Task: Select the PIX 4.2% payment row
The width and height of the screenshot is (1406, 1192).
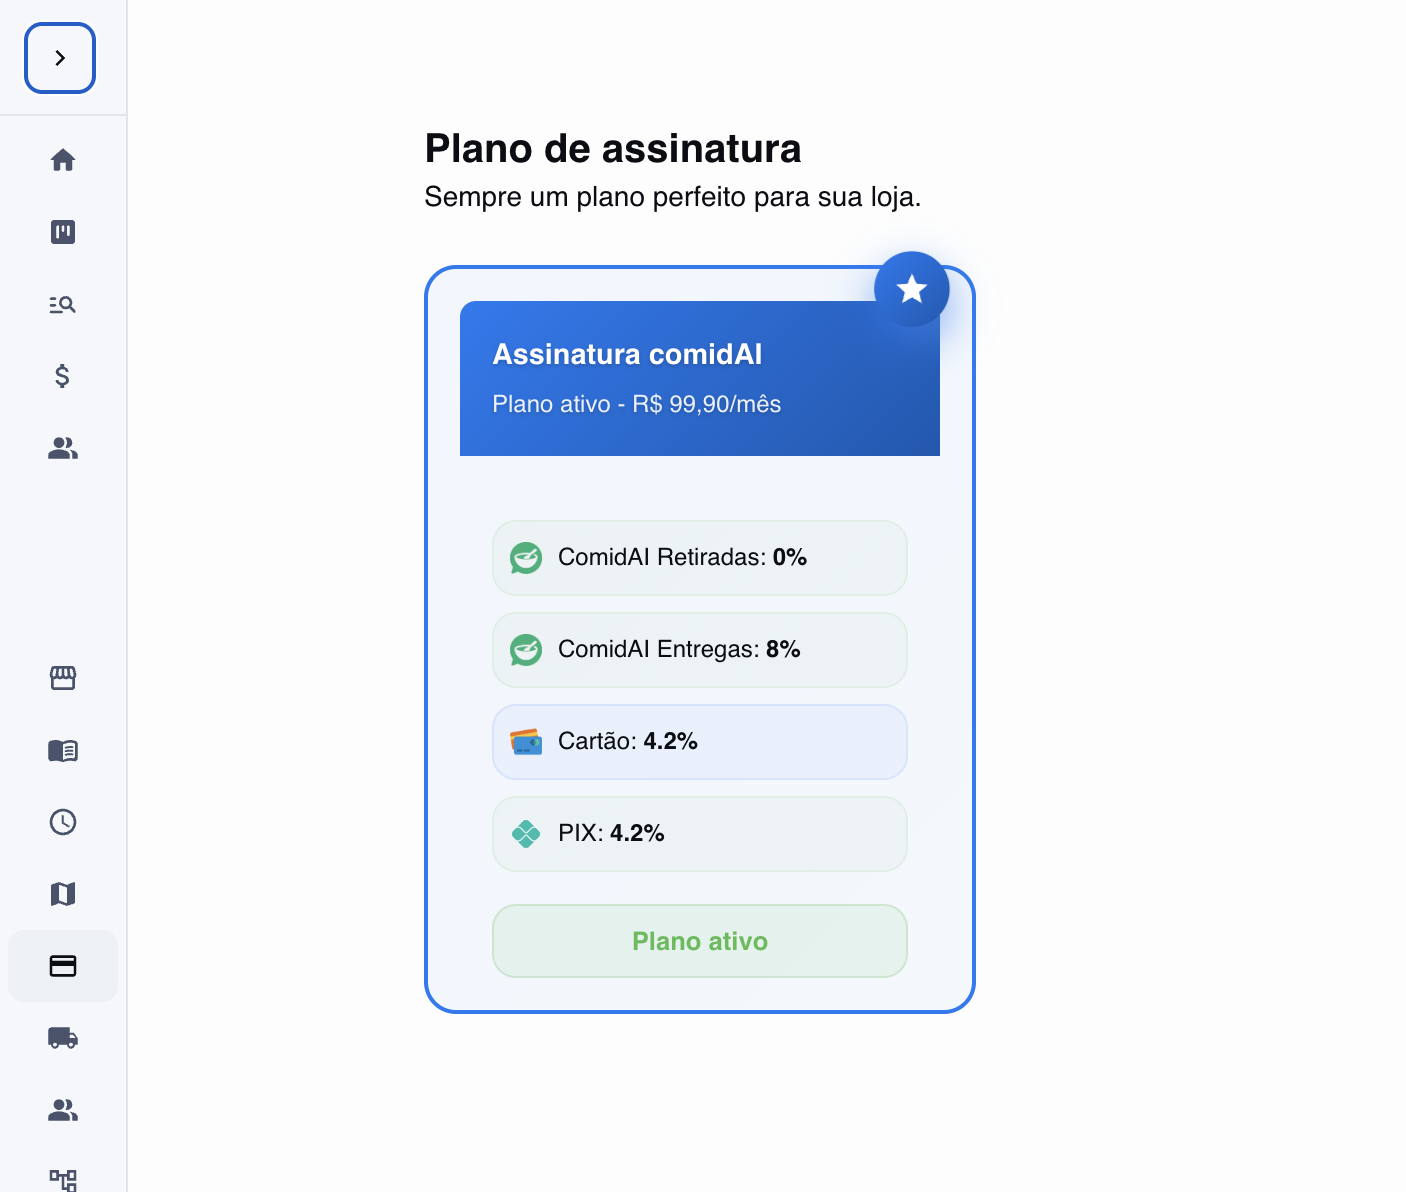Action: point(699,833)
